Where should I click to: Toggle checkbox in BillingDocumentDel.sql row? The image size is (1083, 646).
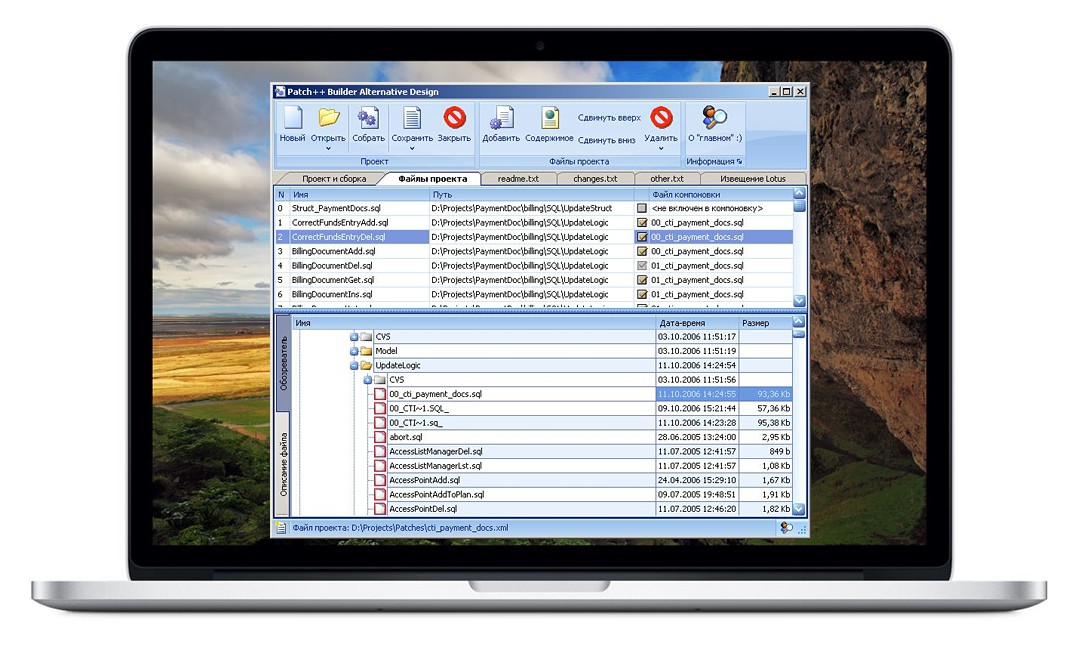coord(642,265)
